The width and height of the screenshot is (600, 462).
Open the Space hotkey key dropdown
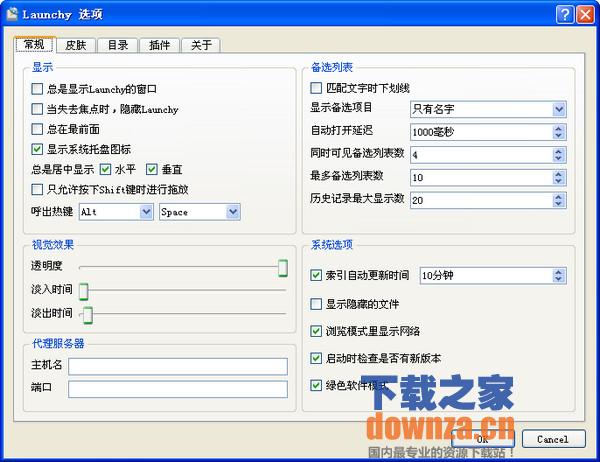pyautogui.click(x=233, y=212)
